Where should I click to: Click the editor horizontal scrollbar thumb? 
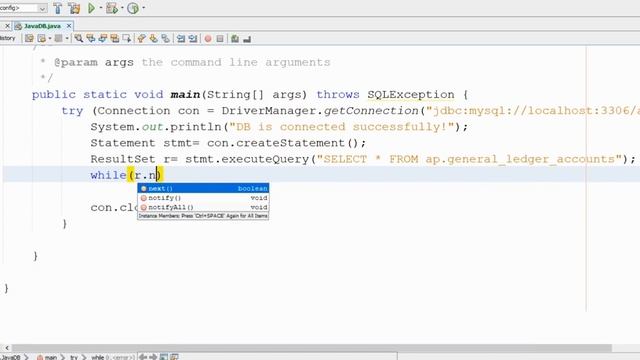point(312,348)
